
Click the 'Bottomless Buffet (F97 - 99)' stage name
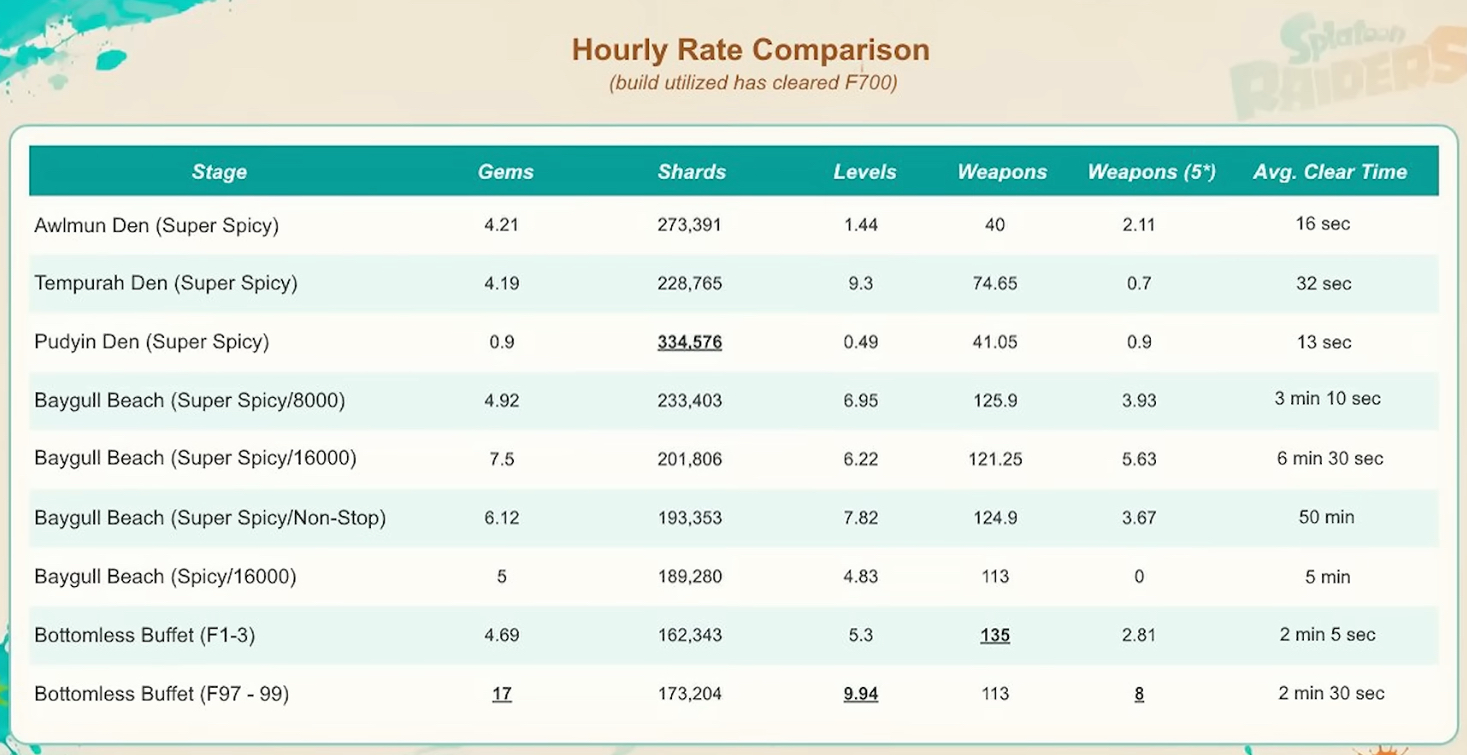tap(161, 694)
